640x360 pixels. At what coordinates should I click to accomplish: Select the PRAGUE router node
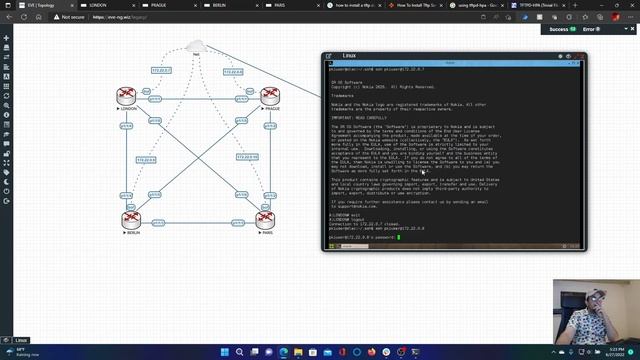(x=270, y=96)
